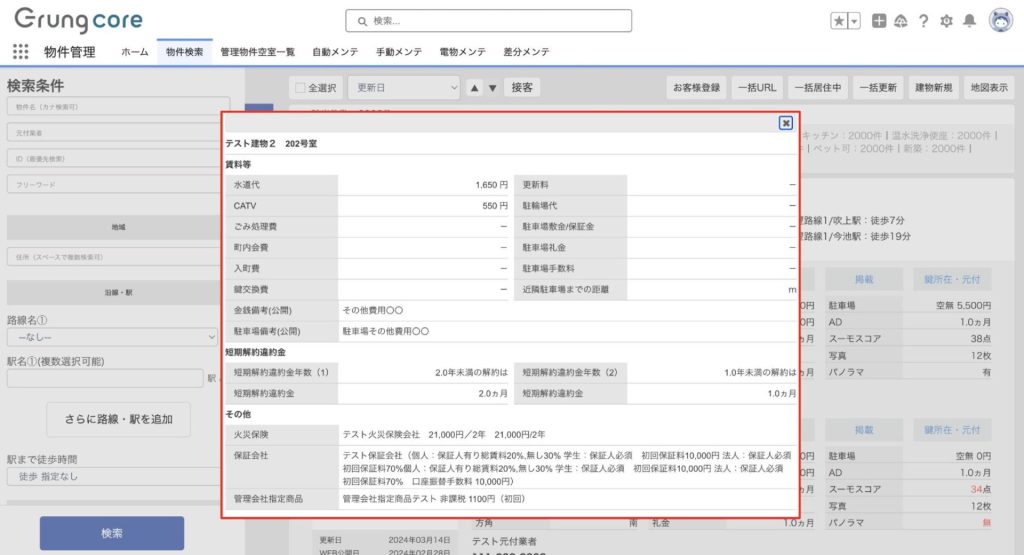This screenshot has width=1024, height=555.
Task: Sort ascending with the up triangle
Action: click(475, 88)
